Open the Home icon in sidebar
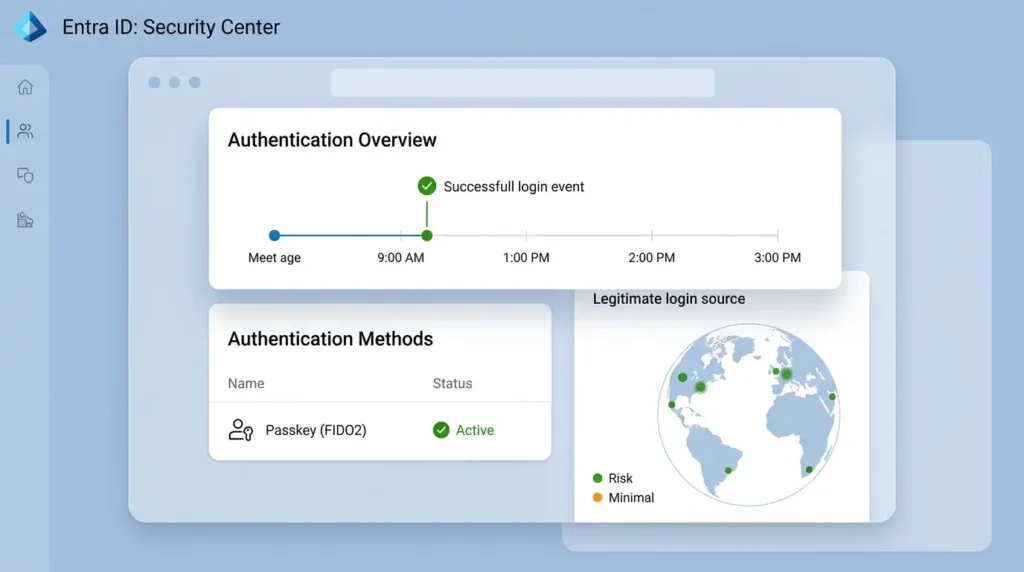This screenshot has width=1024, height=572. (25, 87)
